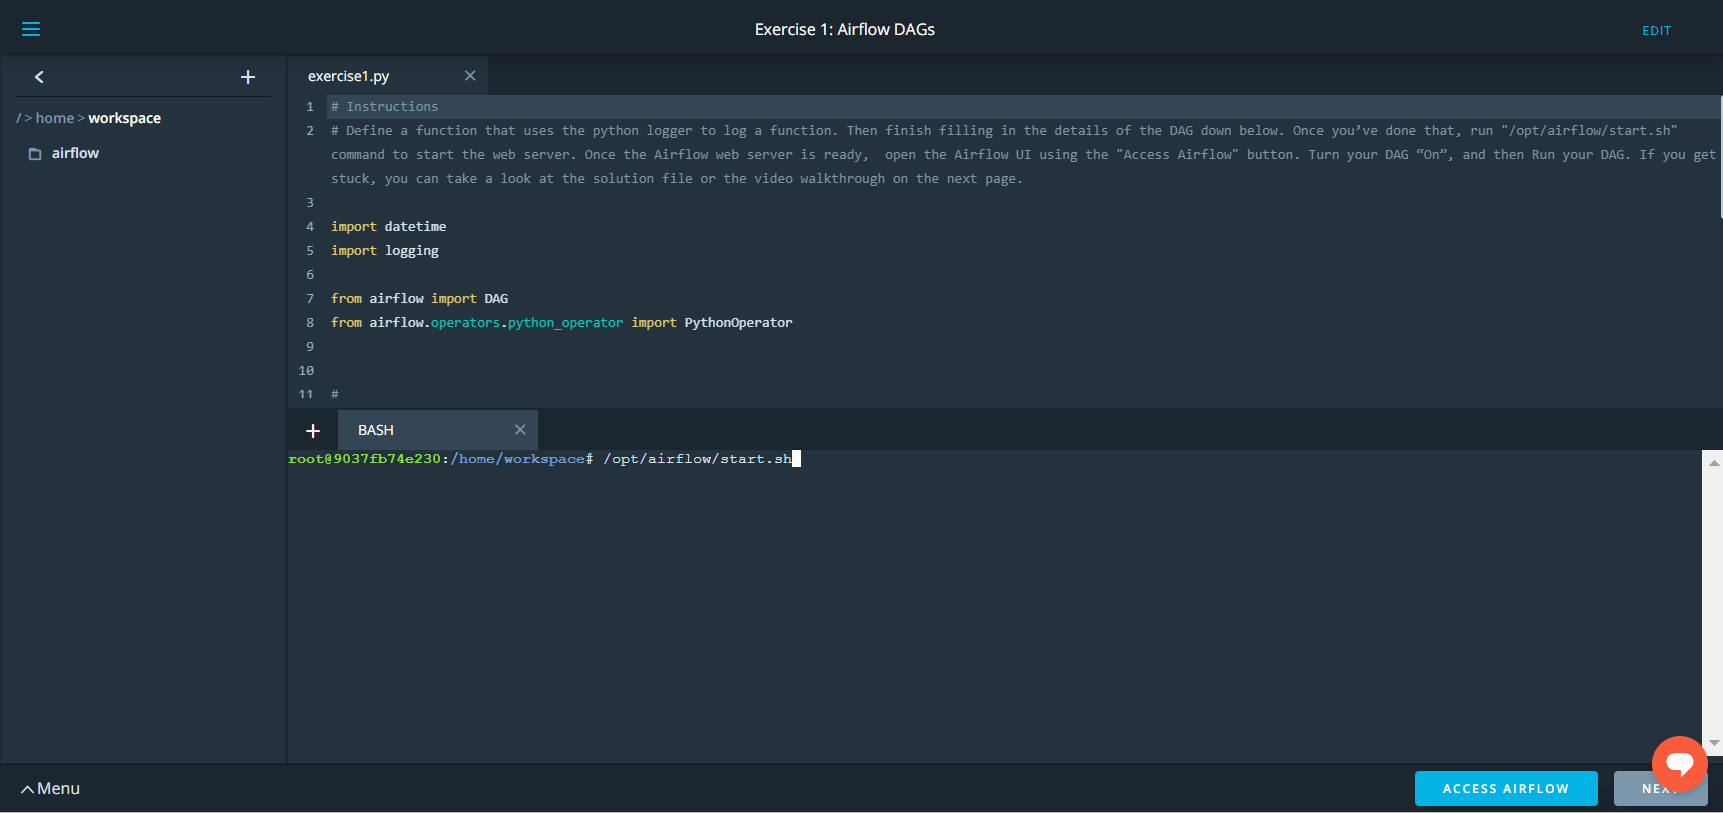
Task: Switch to the BASH terminal tab
Action: (x=376, y=430)
